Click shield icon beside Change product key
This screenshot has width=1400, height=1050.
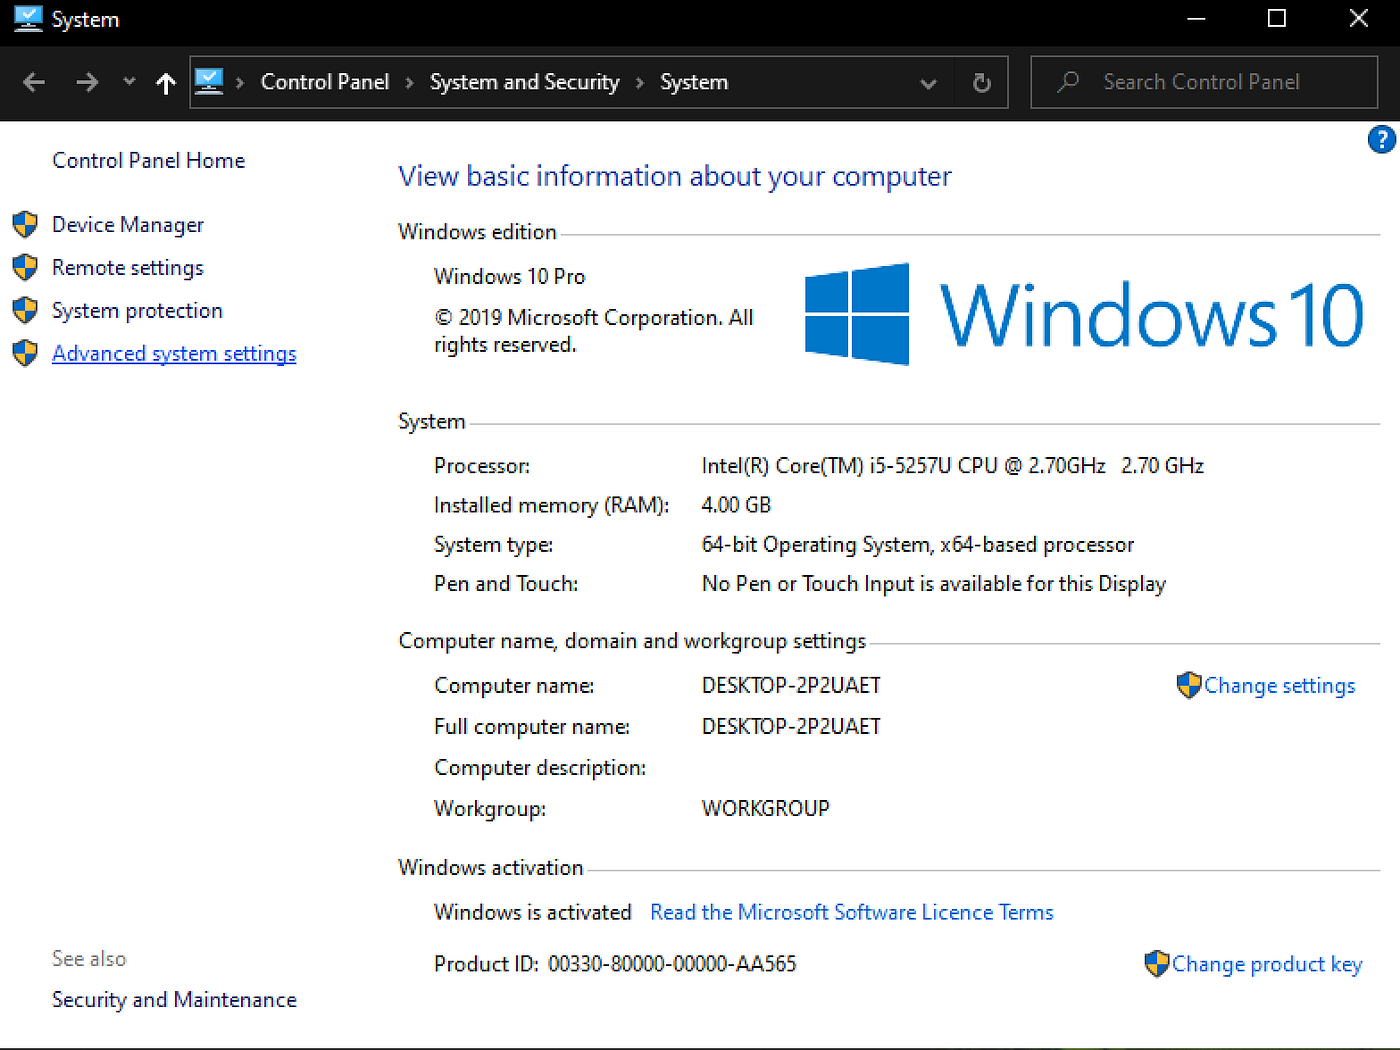tap(1157, 963)
